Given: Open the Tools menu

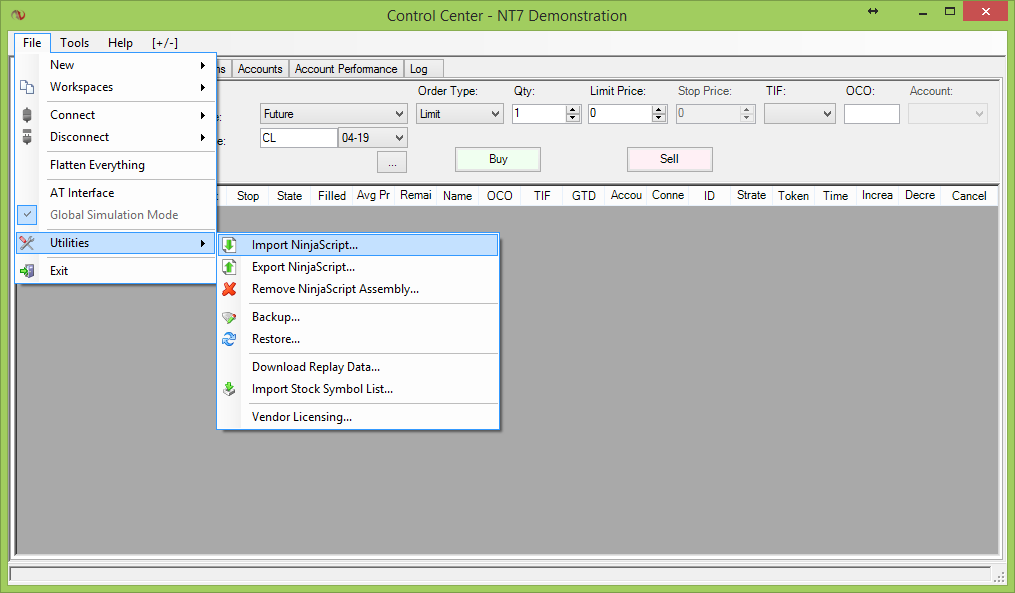Looking at the screenshot, I should pos(74,43).
